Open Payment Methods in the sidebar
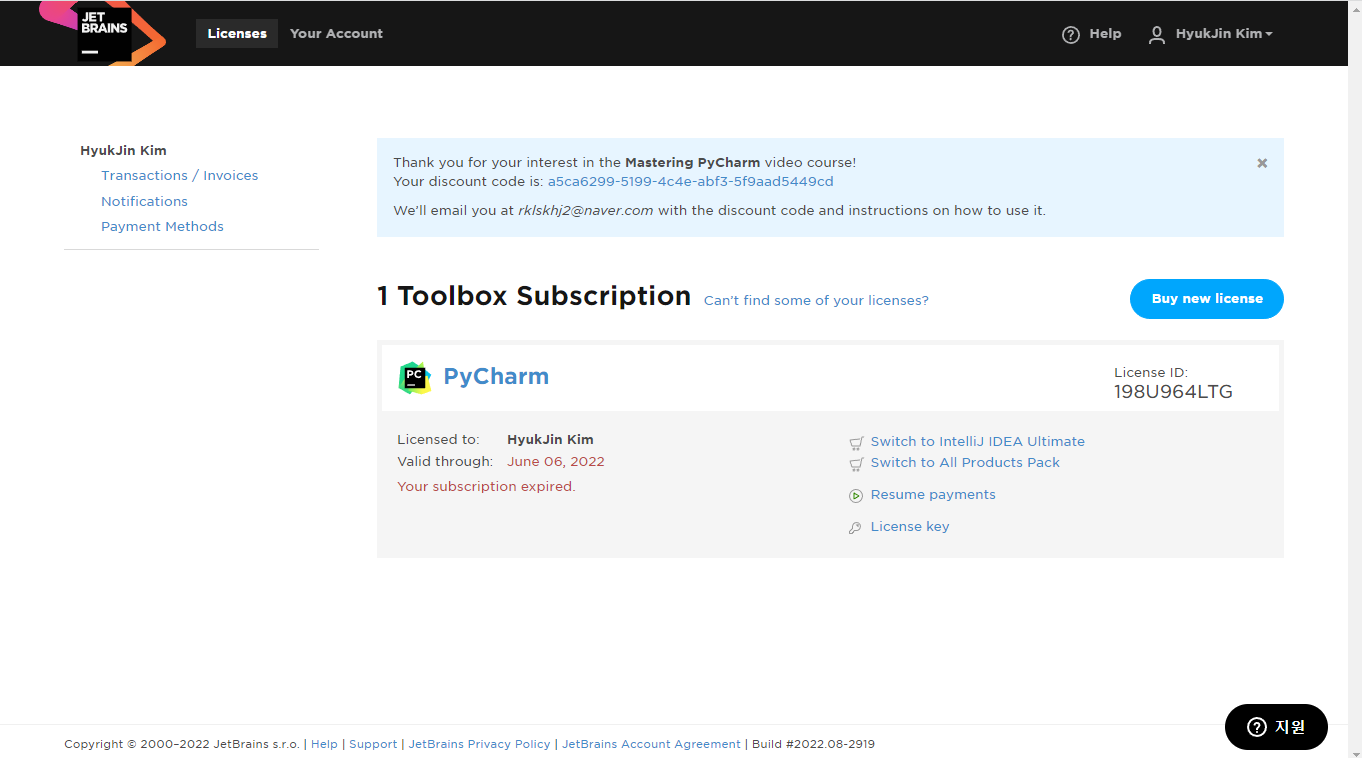This screenshot has width=1362, height=758. coord(162,227)
